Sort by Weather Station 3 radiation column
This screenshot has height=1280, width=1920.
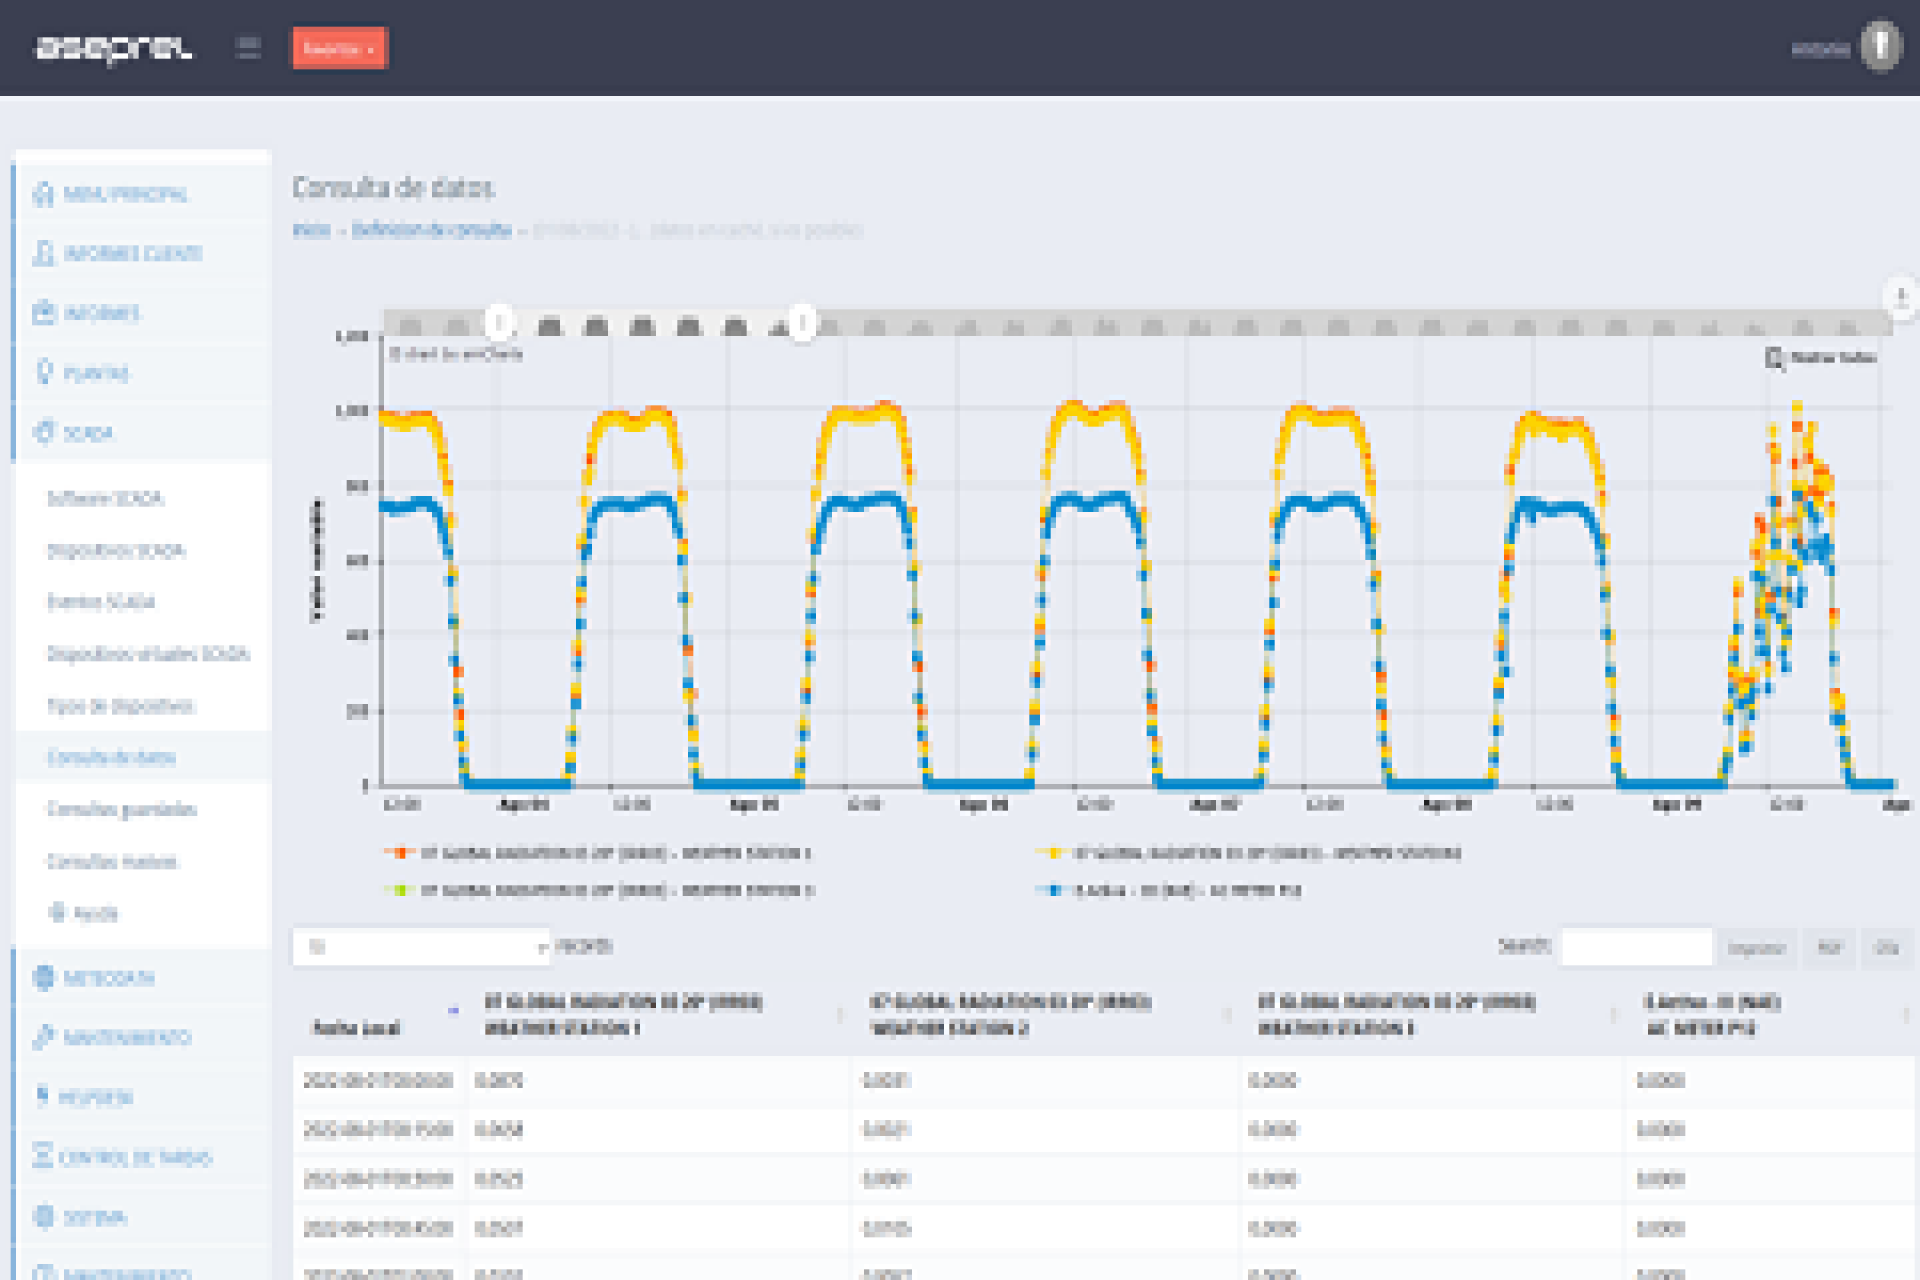coord(1434,1014)
